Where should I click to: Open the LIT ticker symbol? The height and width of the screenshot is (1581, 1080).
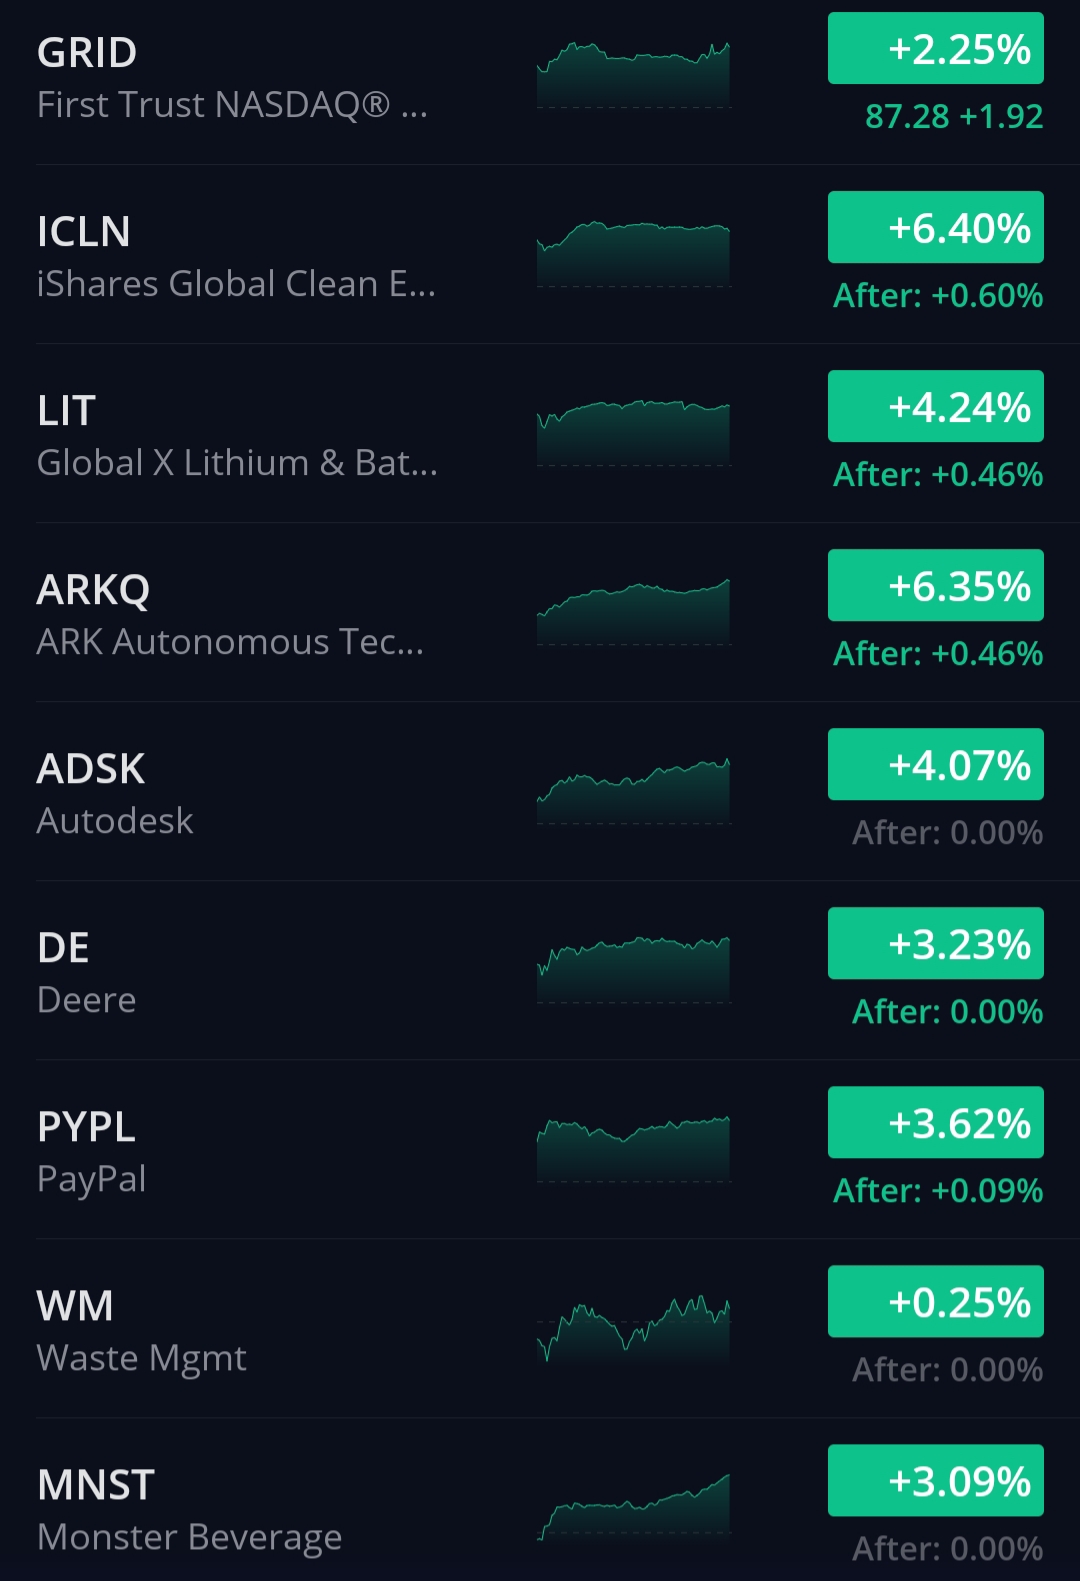click(67, 411)
